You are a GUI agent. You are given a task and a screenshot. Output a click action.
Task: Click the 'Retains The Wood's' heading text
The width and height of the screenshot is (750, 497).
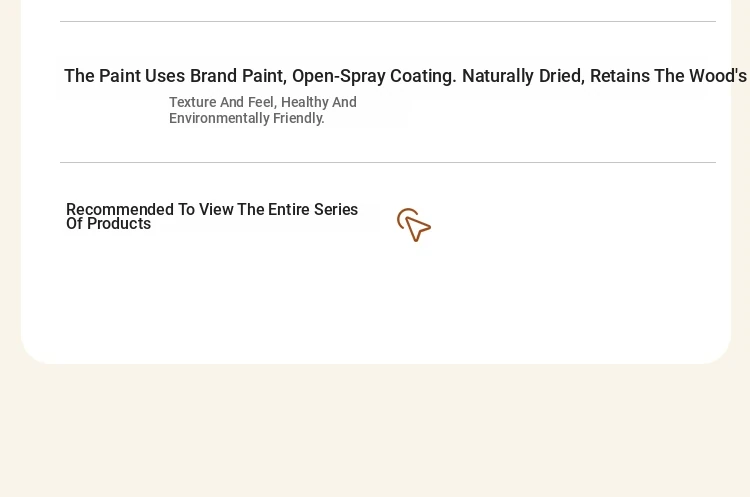pos(668,76)
